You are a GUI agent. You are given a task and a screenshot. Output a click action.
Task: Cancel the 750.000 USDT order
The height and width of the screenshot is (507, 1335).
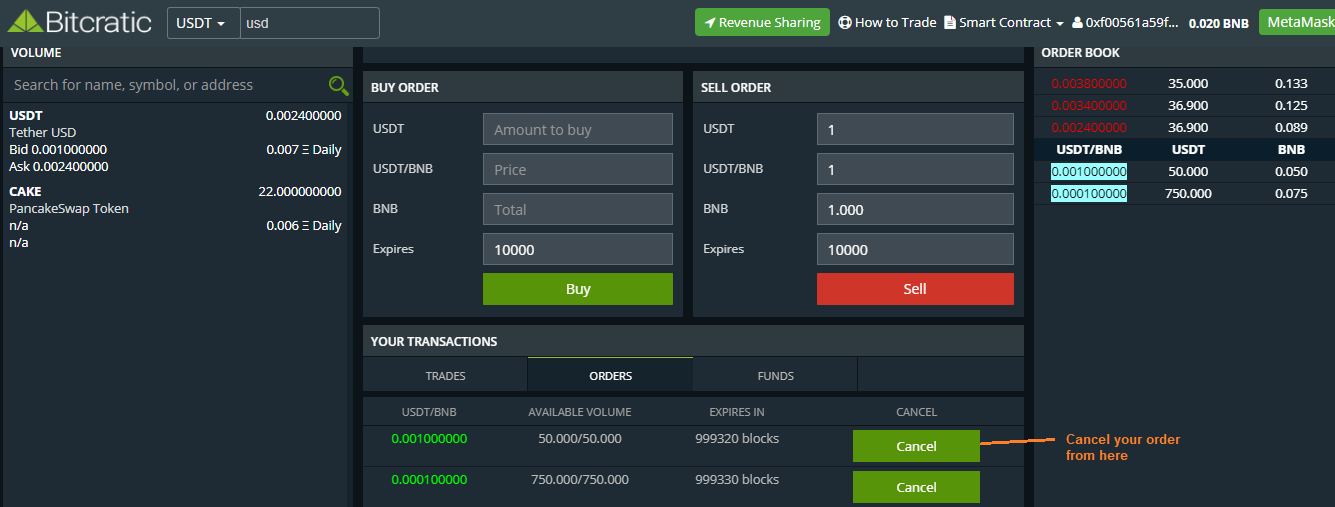point(915,487)
